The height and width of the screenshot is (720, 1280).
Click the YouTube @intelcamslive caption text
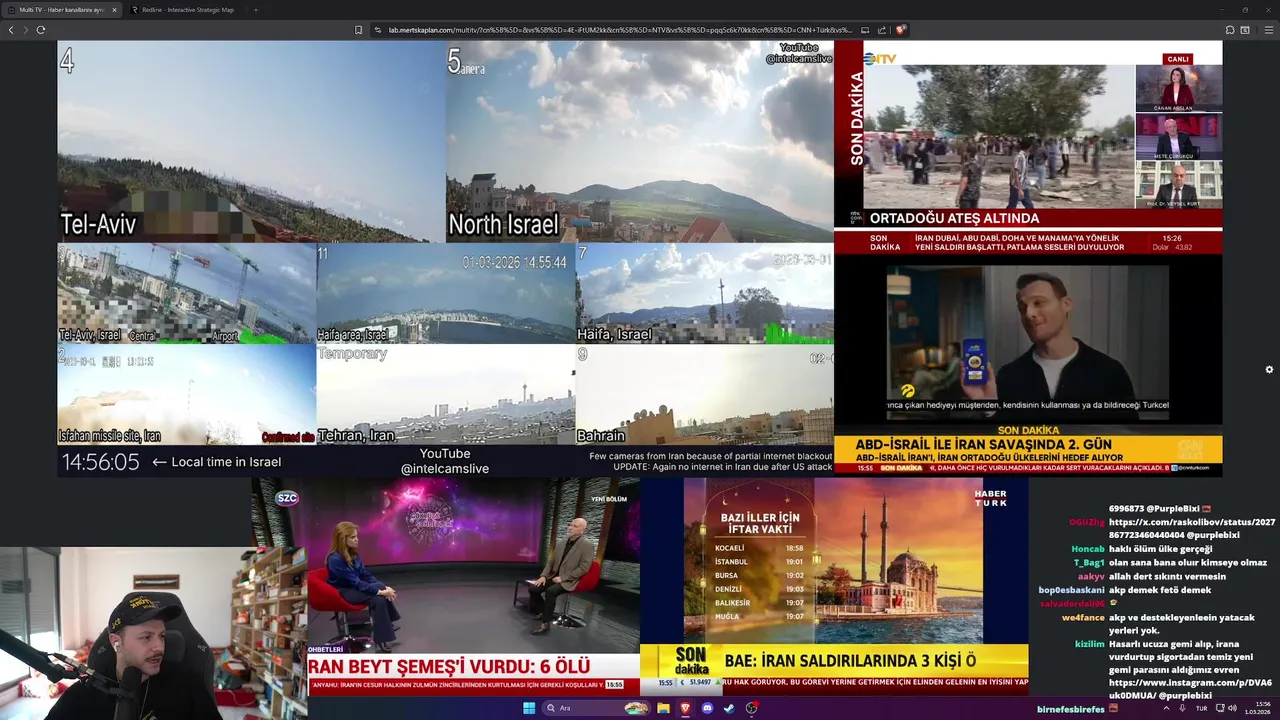pos(445,461)
